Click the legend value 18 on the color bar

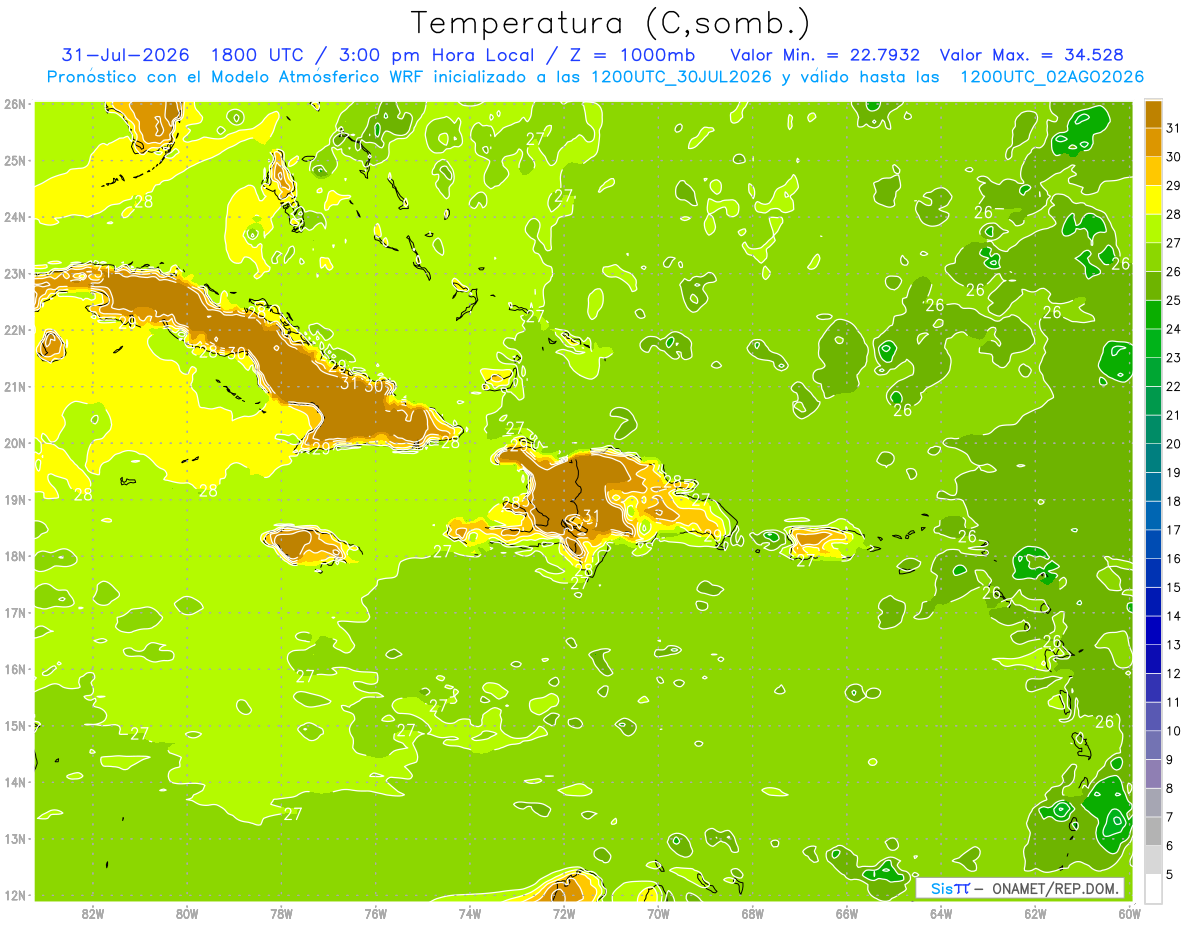click(x=1173, y=501)
